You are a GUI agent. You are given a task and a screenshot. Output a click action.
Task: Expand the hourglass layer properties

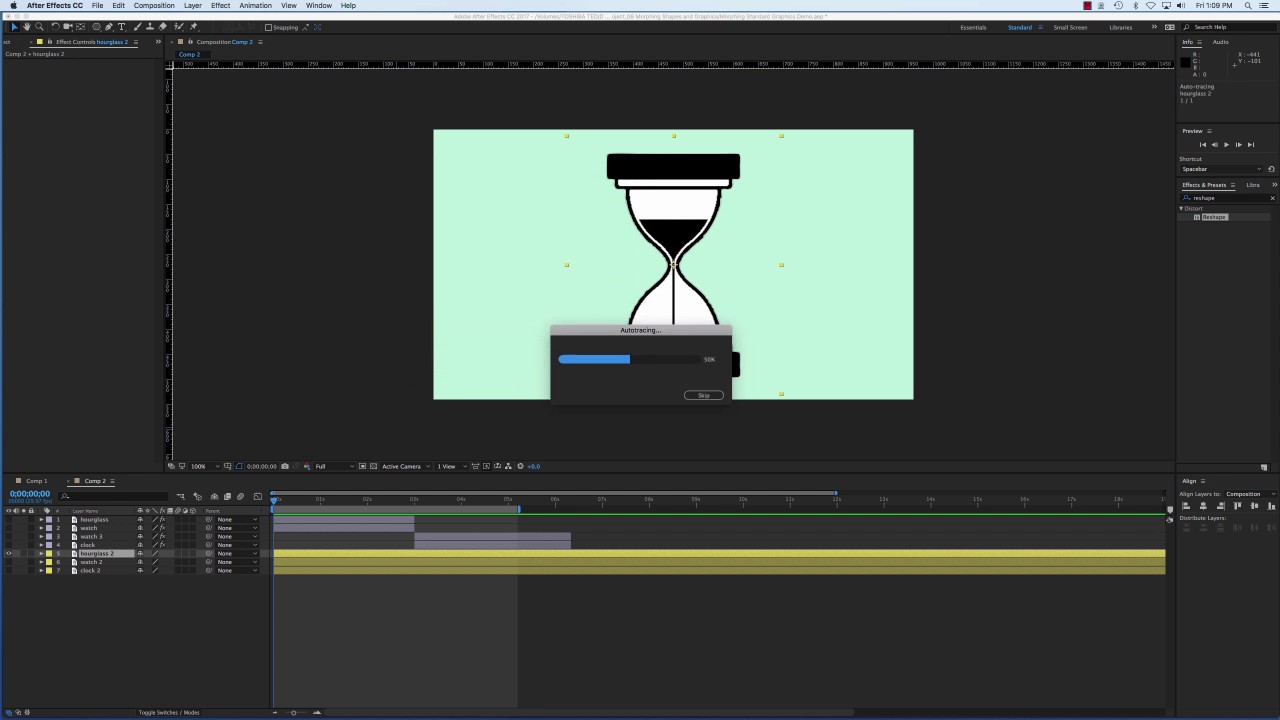pos(41,519)
